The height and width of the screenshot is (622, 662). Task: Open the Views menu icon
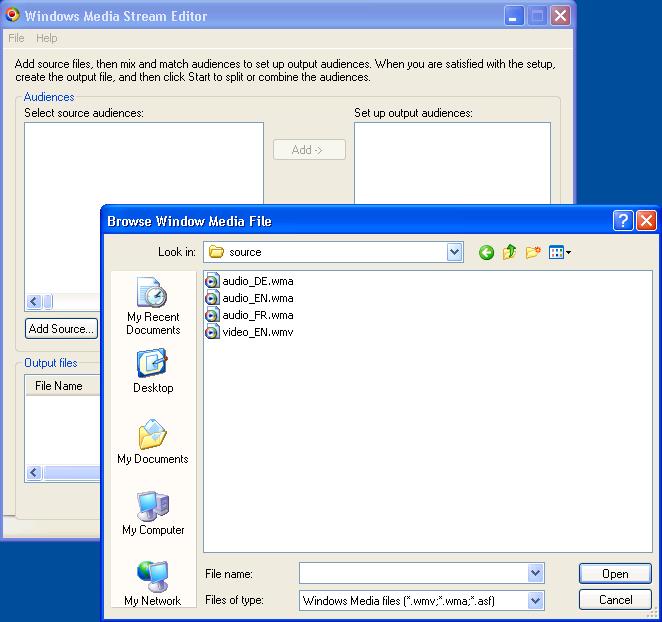pos(559,253)
